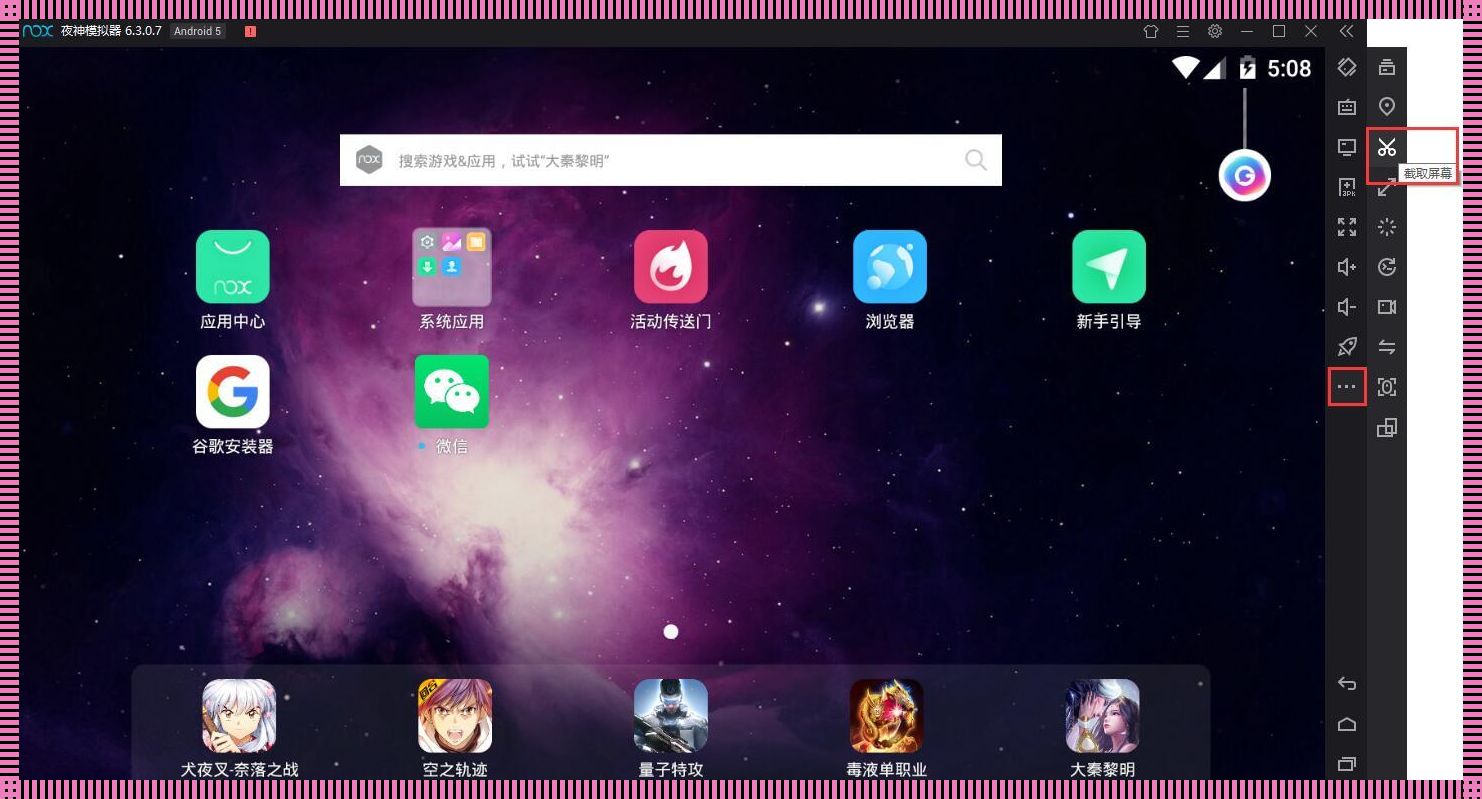Click the 5:08 clock in status bar

[x=1289, y=68]
